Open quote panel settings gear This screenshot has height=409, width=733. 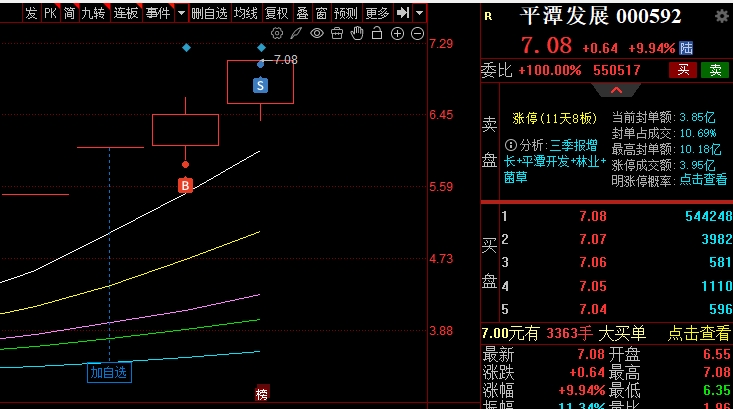pyautogui.click(x=722, y=16)
